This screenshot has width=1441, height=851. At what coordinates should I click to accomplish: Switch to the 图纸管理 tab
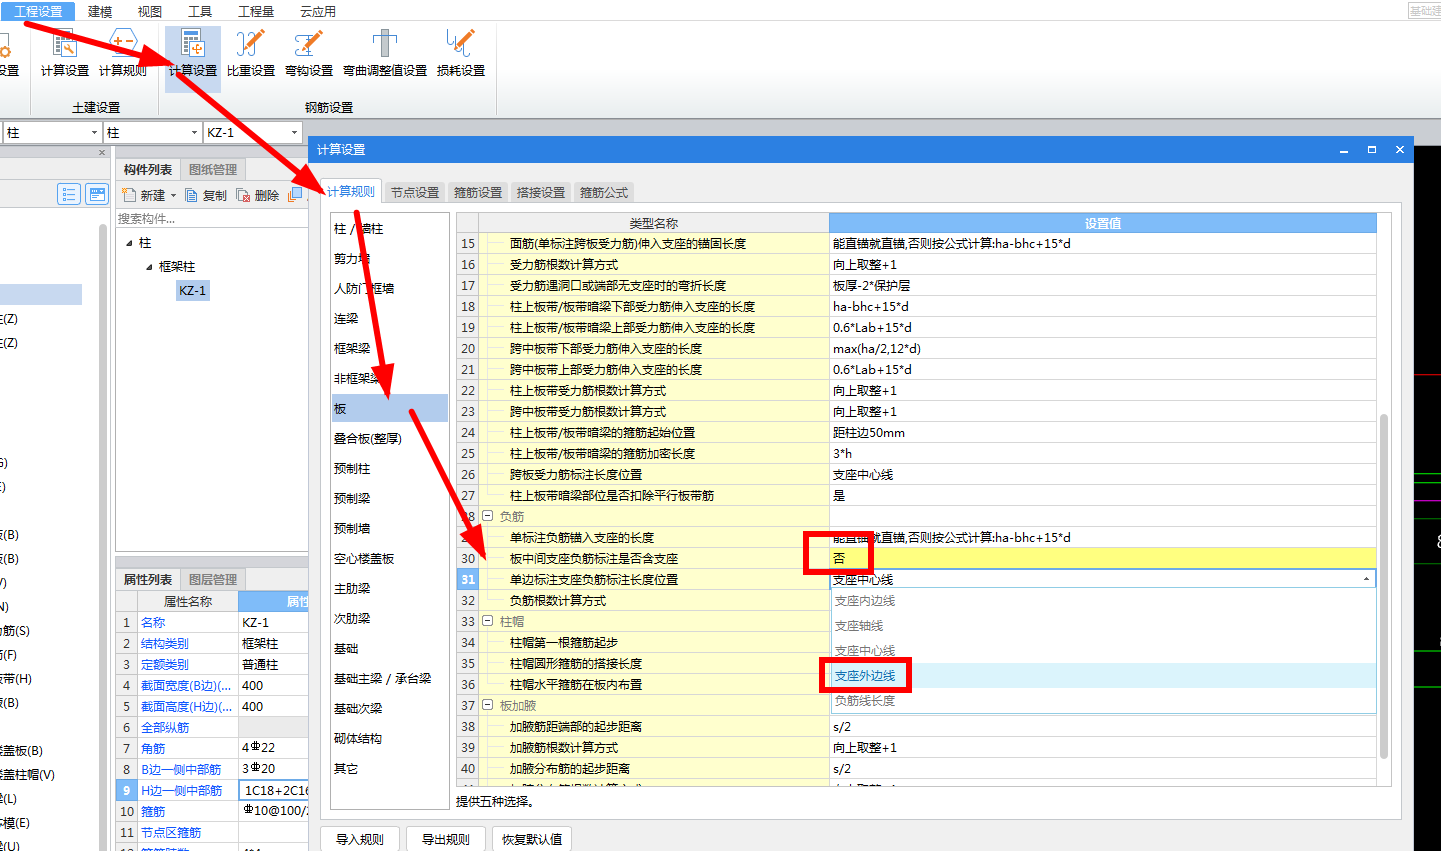tap(213, 169)
